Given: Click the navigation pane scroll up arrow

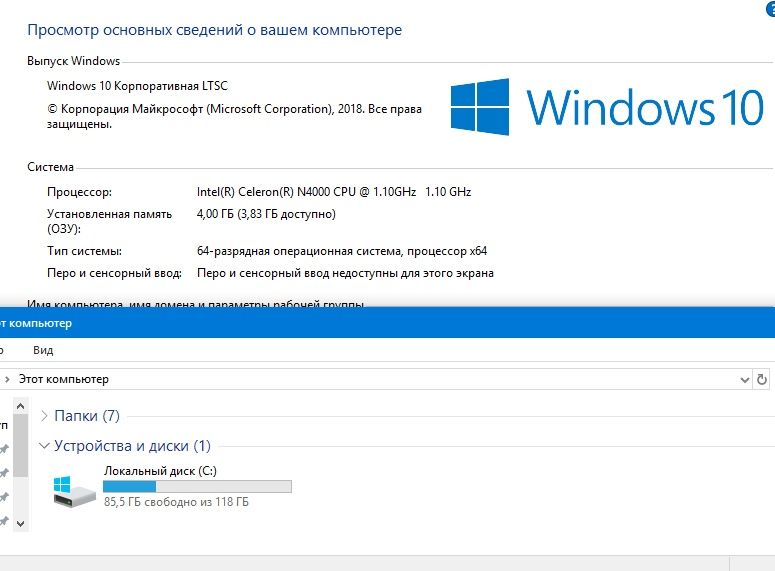Looking at the screenshot, I should (x=20, y=406).
